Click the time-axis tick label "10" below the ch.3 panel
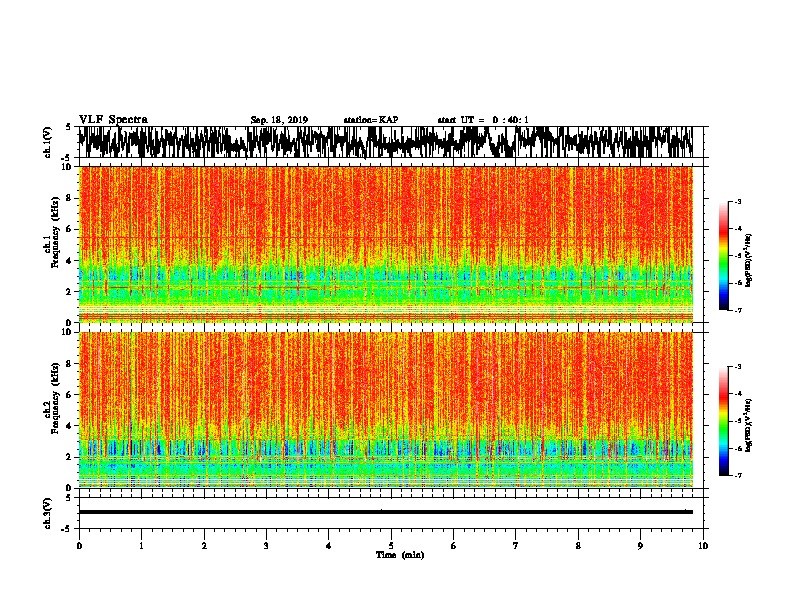This screenshot has width=792, height=612. 703,546
